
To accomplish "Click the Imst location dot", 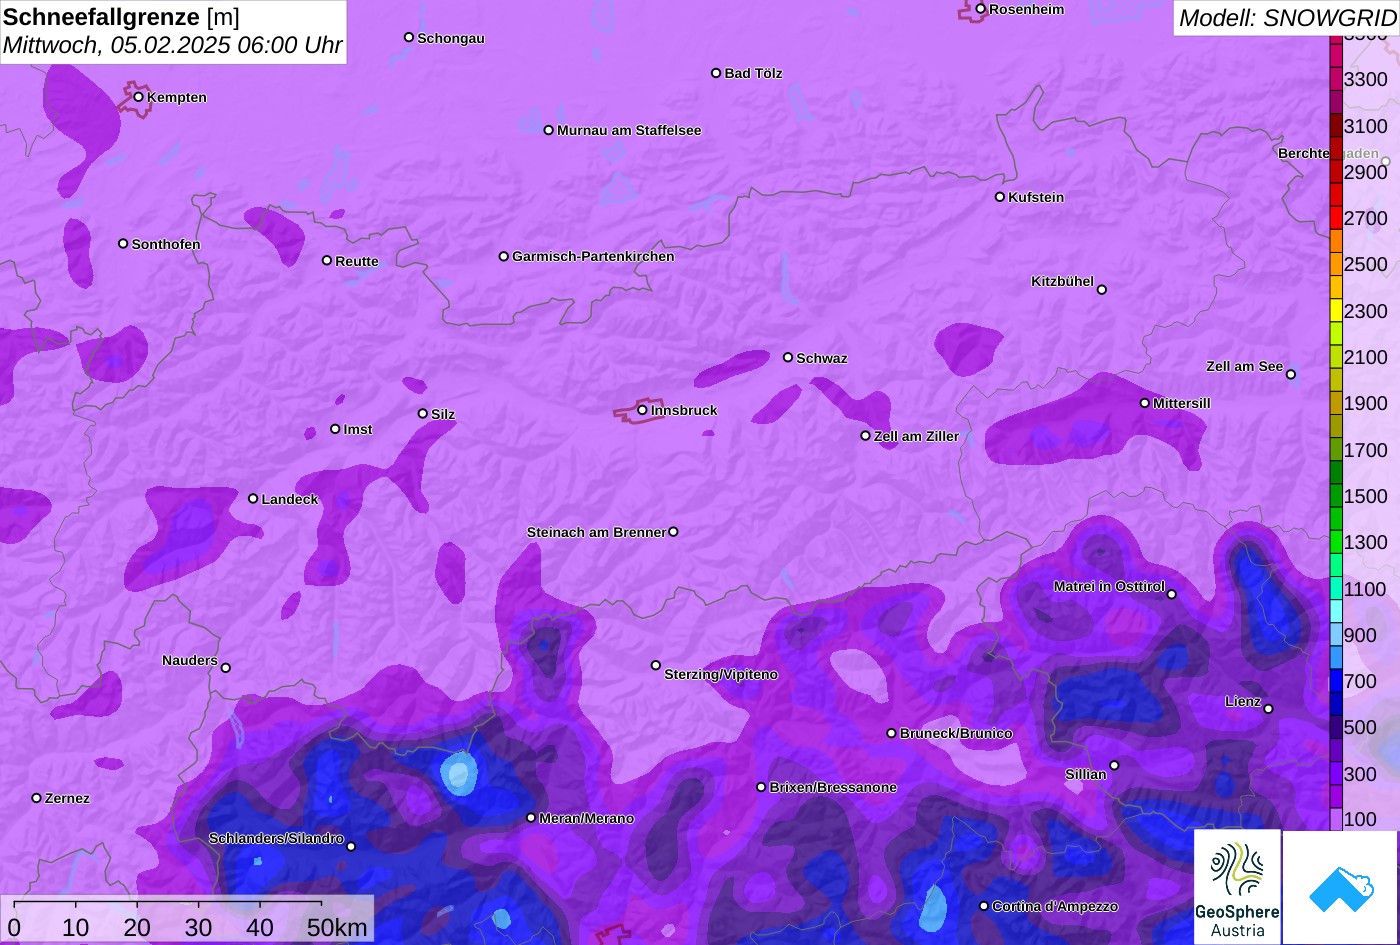I will tap(335, 429).
